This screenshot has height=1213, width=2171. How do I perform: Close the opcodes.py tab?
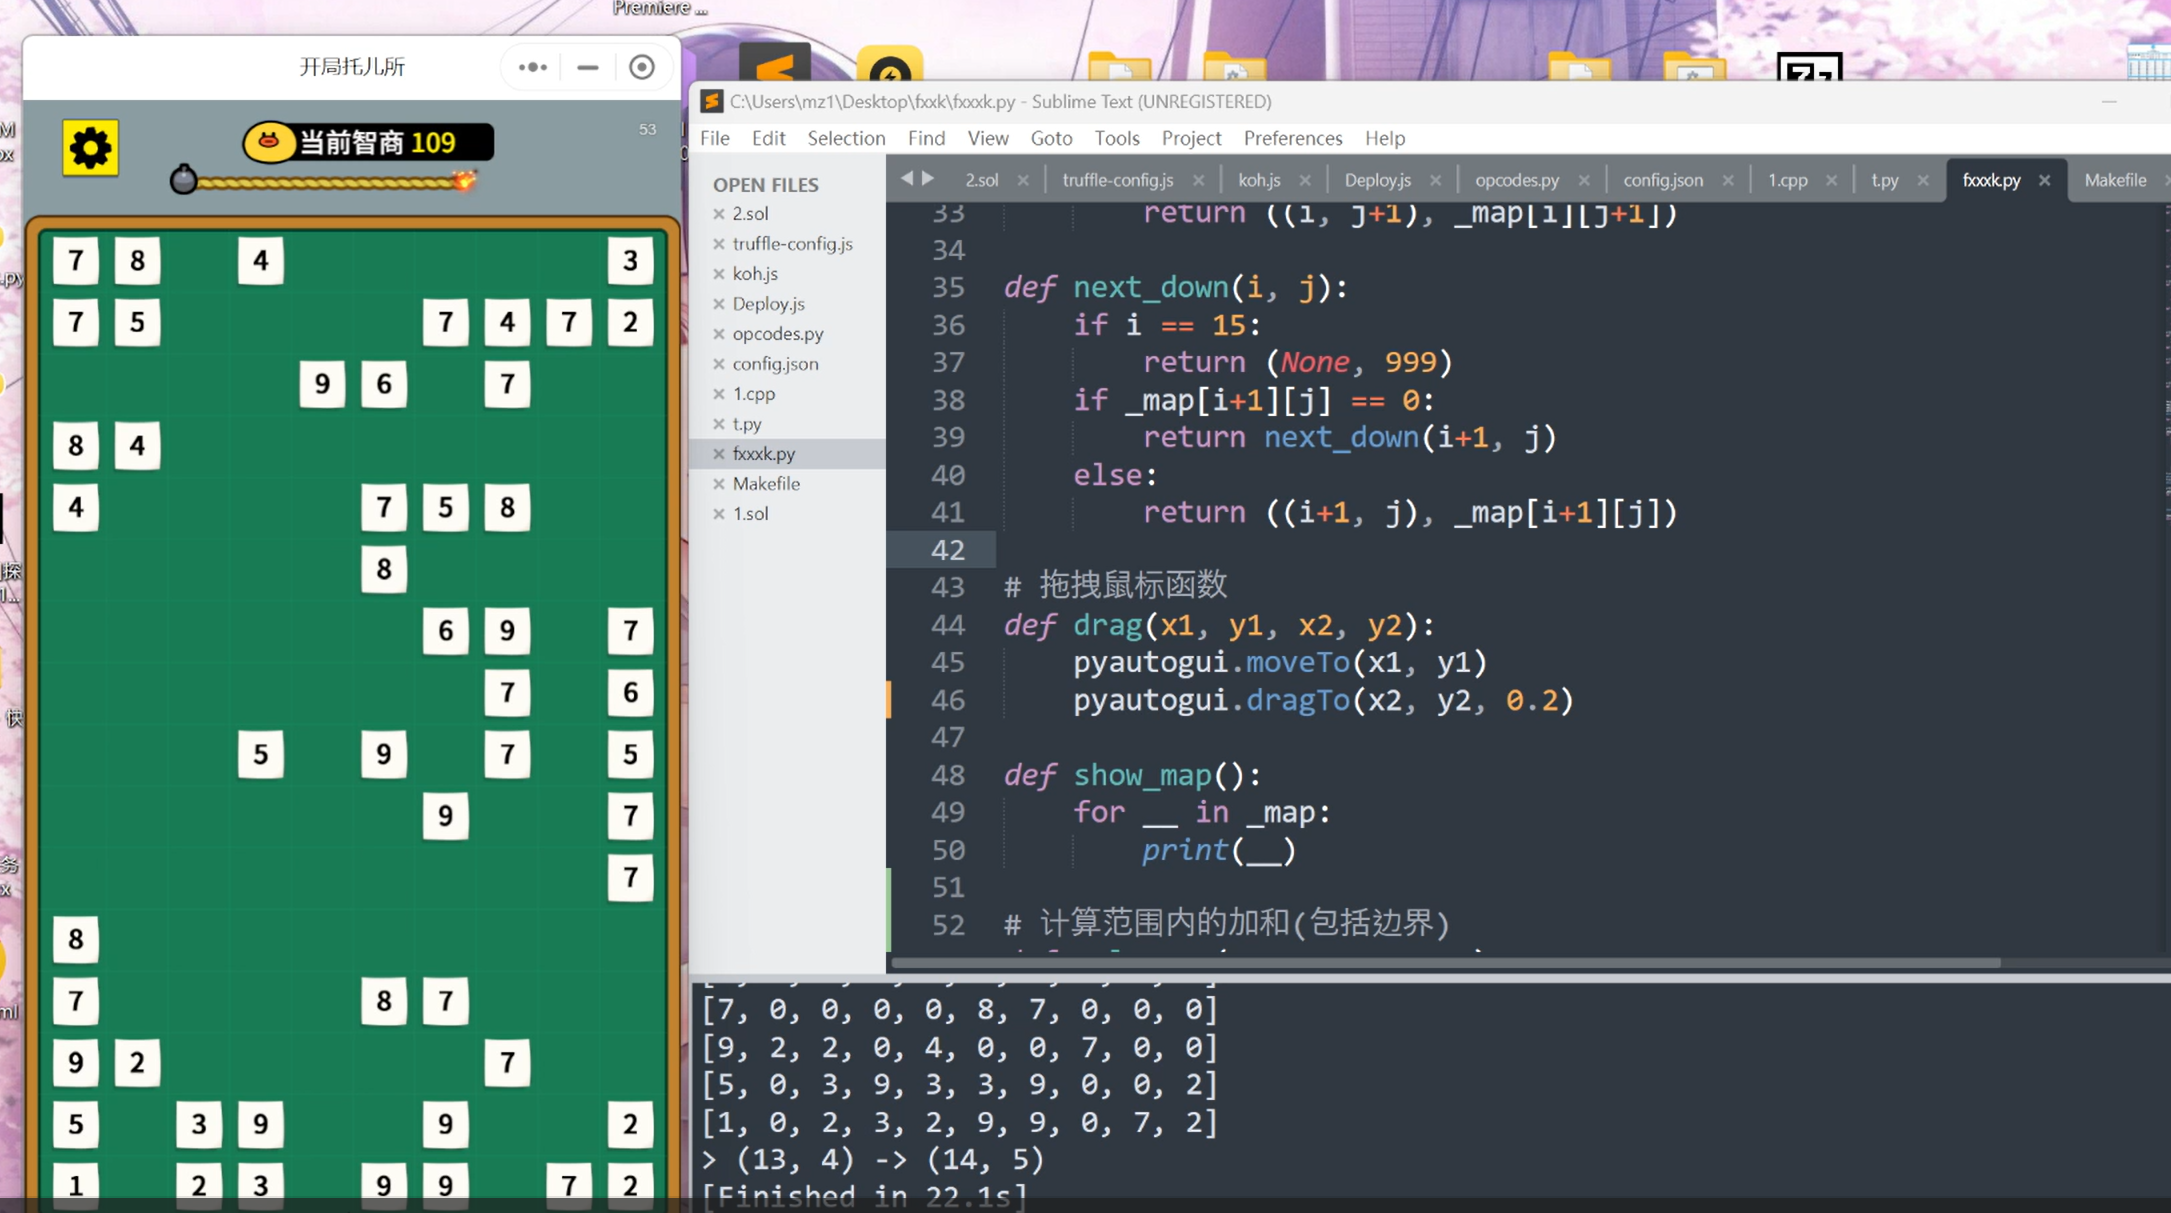1583,180
